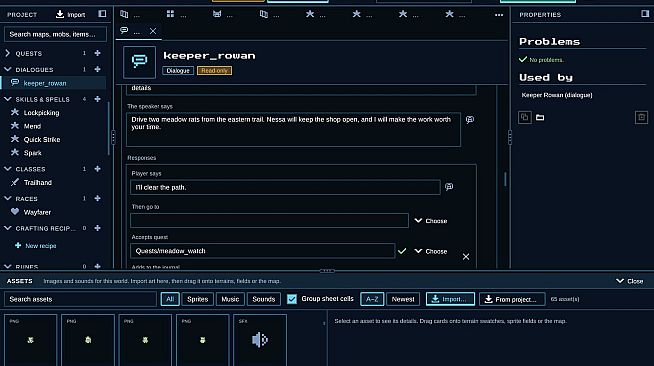The image size is (654, 366).
Task: Click dialogue icon beside speaker text
Action: pyautogui.click(x=470, y=120)
